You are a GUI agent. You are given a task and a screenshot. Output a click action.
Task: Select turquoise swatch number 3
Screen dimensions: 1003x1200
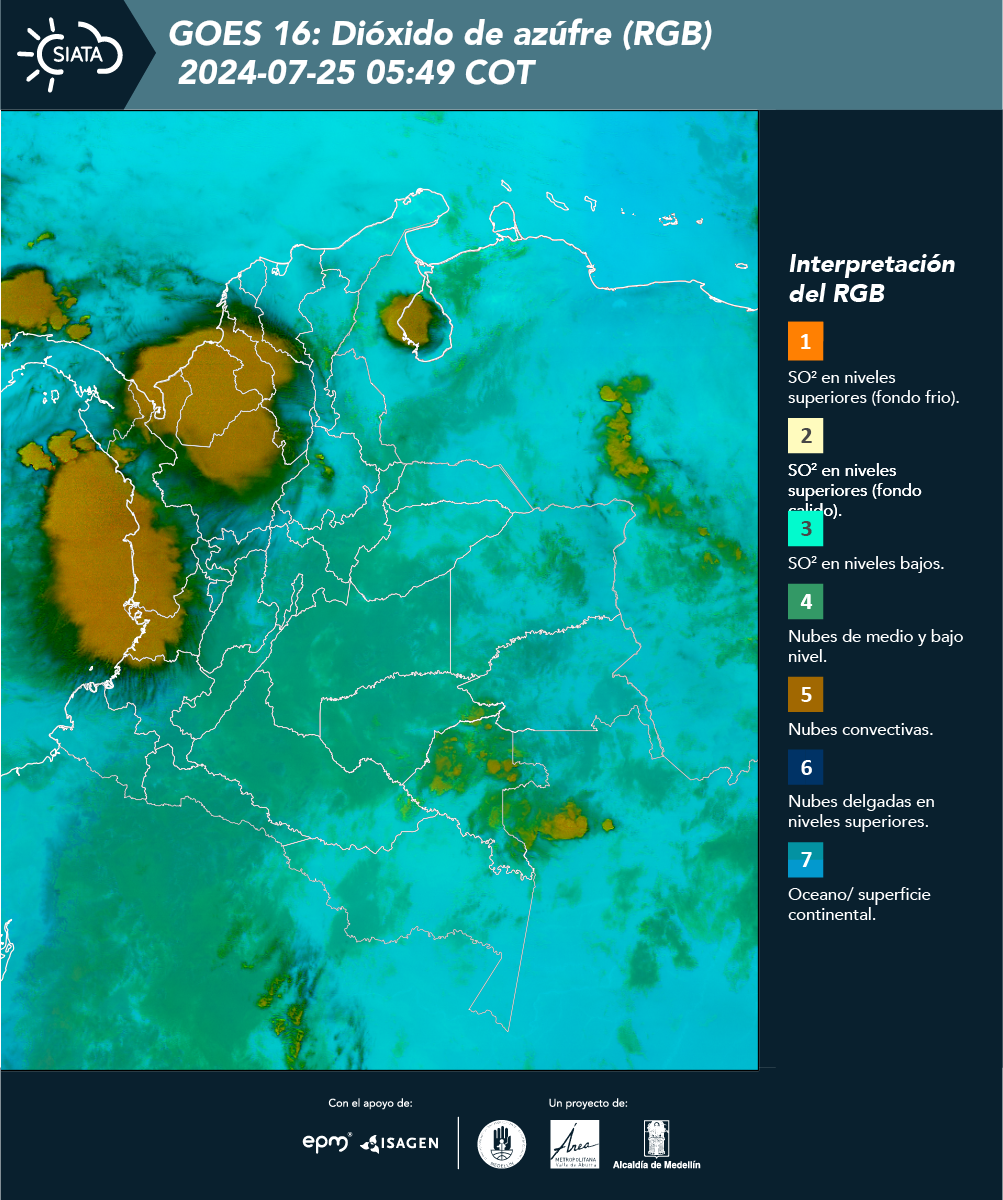point(805,528)
